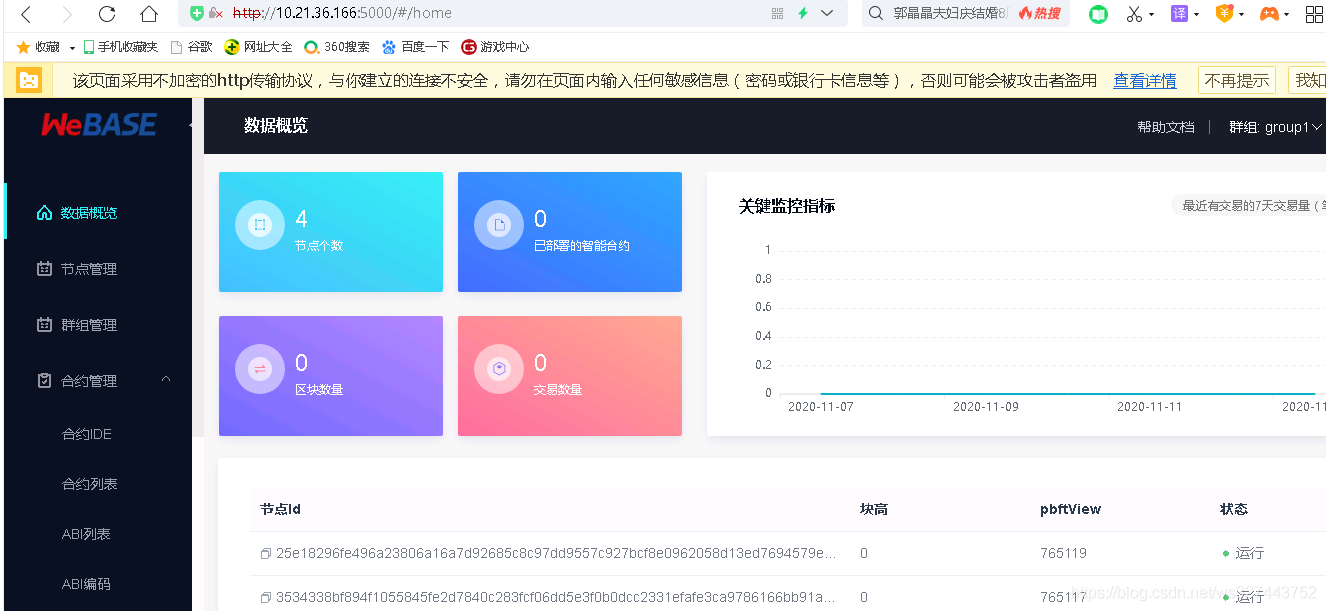Click the green browser extension icon

click(x=1098, y=14)
